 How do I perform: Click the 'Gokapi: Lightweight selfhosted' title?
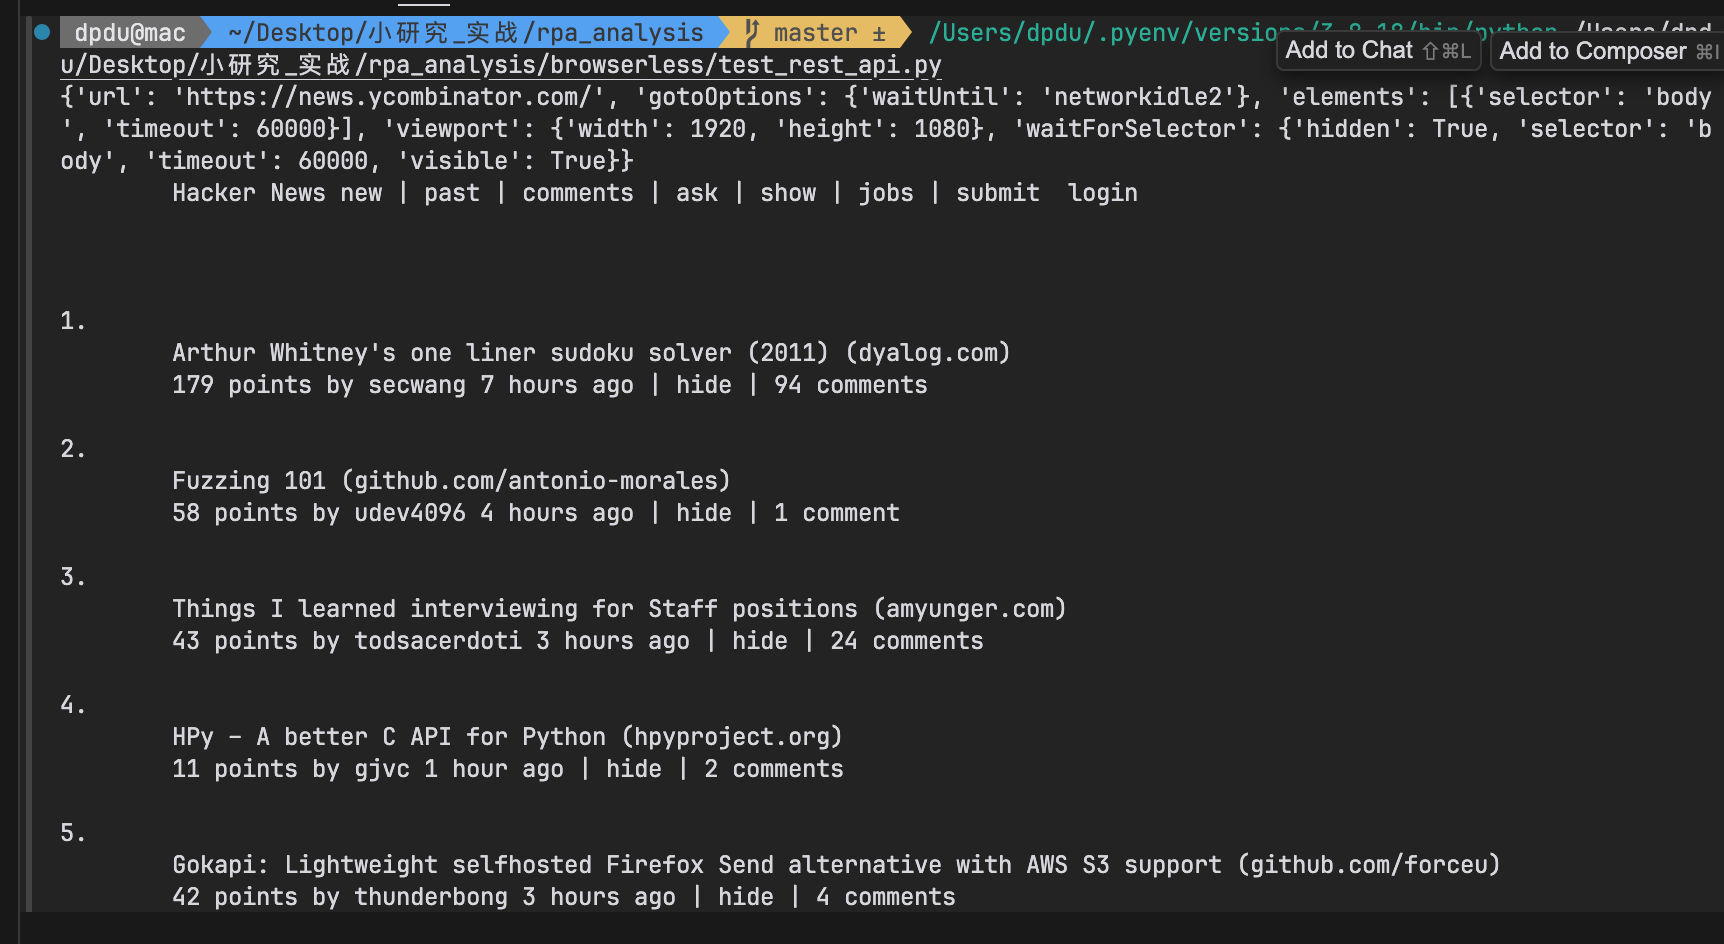(836, 865)
